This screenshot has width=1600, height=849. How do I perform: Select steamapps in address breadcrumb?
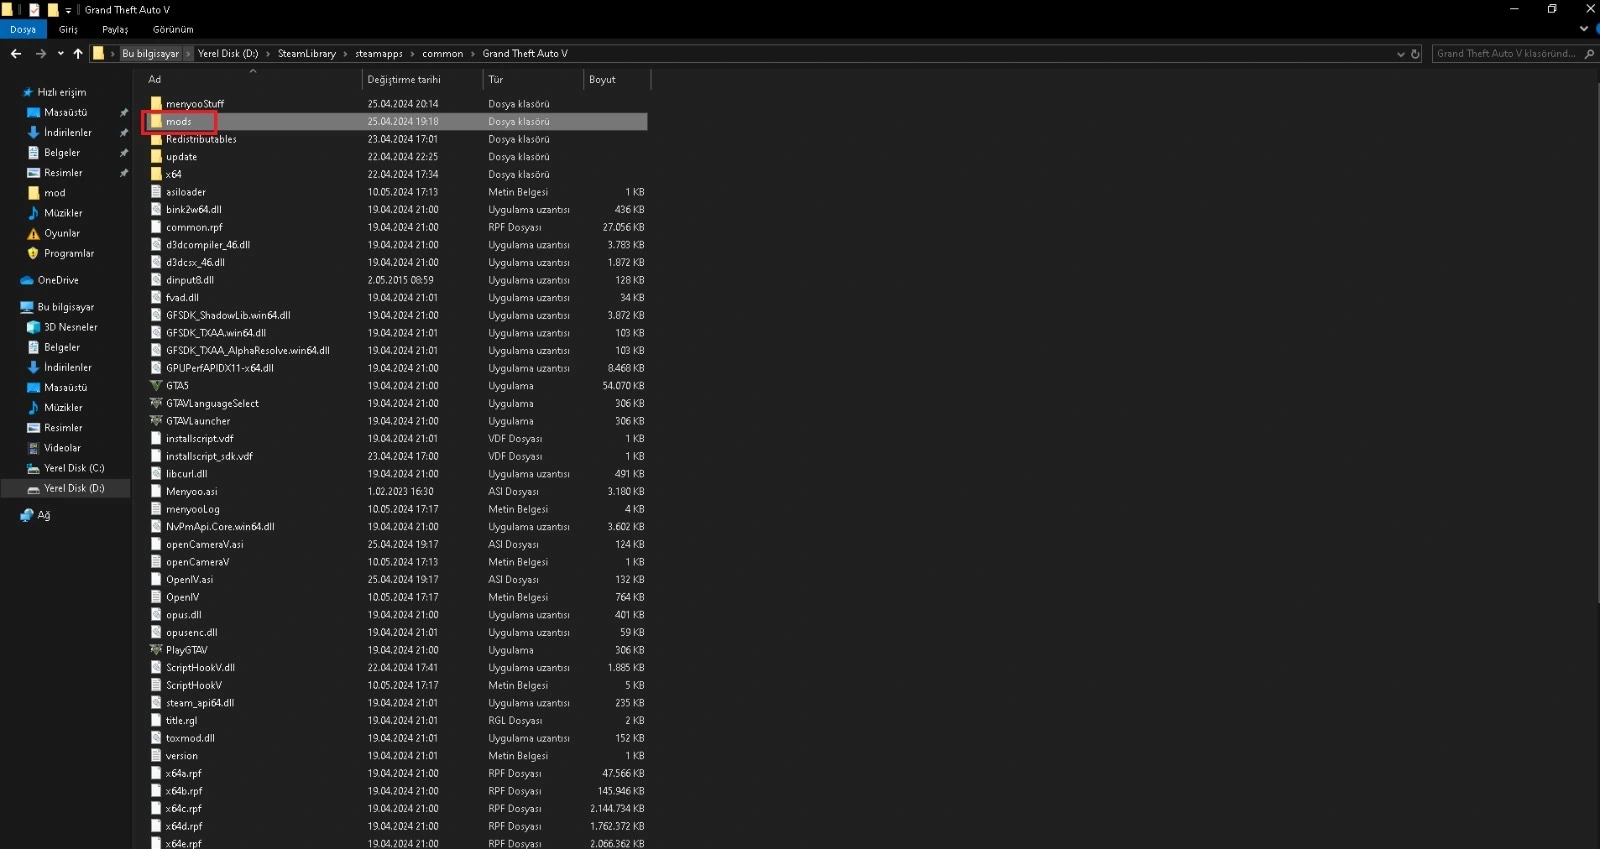pos(379,54)
